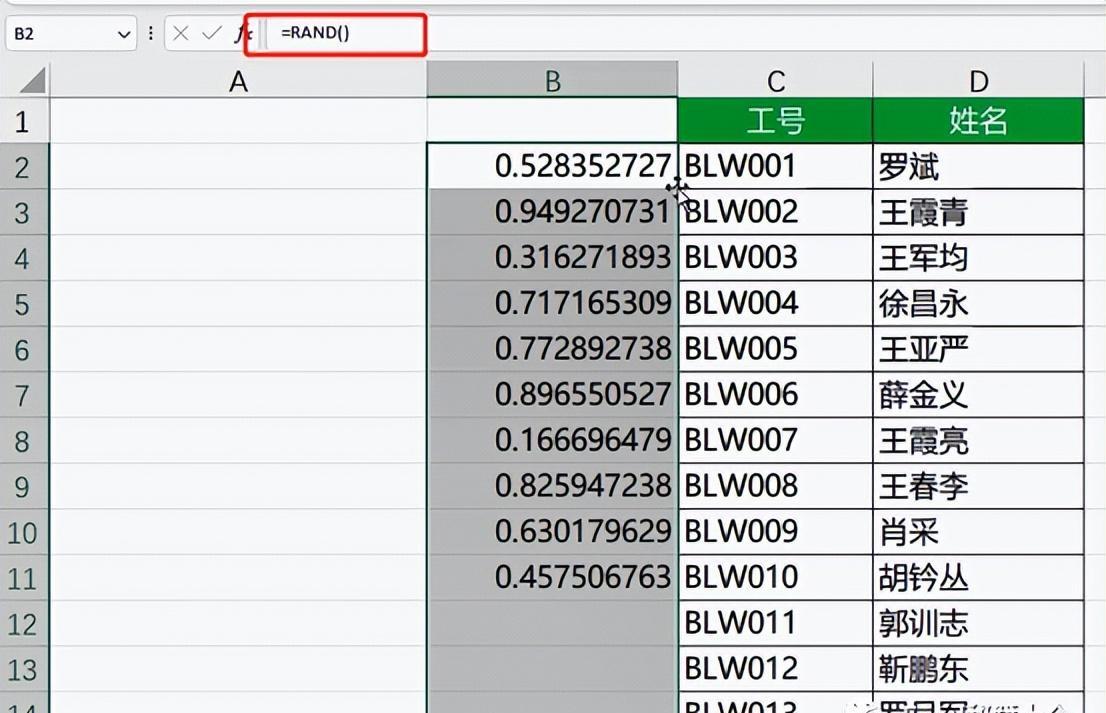Select the name cell 胡钤丛
The image size is (1106, 713).
pyautogui.click(x=978, y=577)
